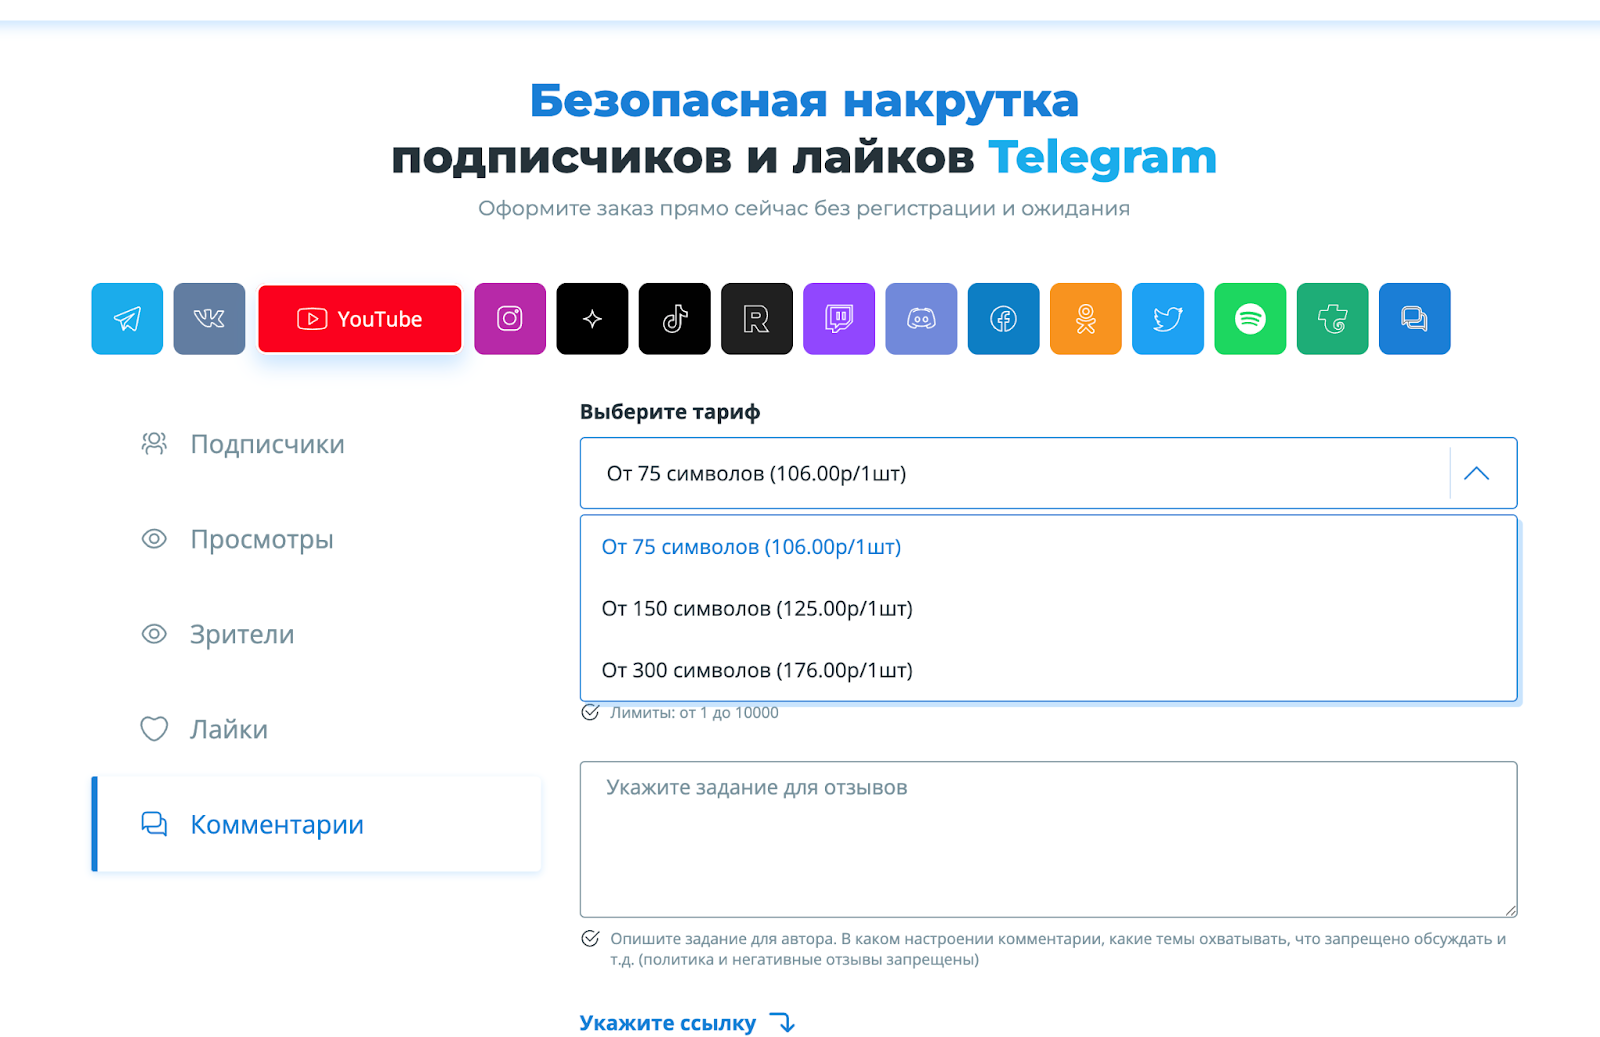This screenshot has width=1600, height=1037.
Task: Choose the Discord controller icon
Action: pos(921,319)
